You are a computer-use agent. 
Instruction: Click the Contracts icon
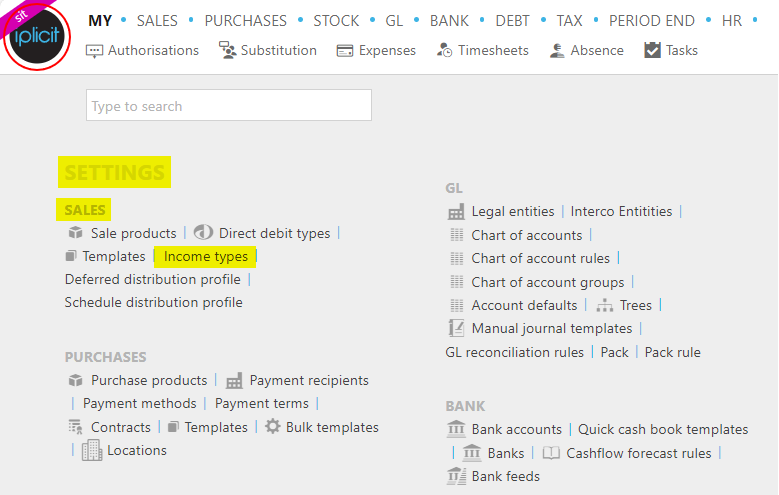[76, 427]
